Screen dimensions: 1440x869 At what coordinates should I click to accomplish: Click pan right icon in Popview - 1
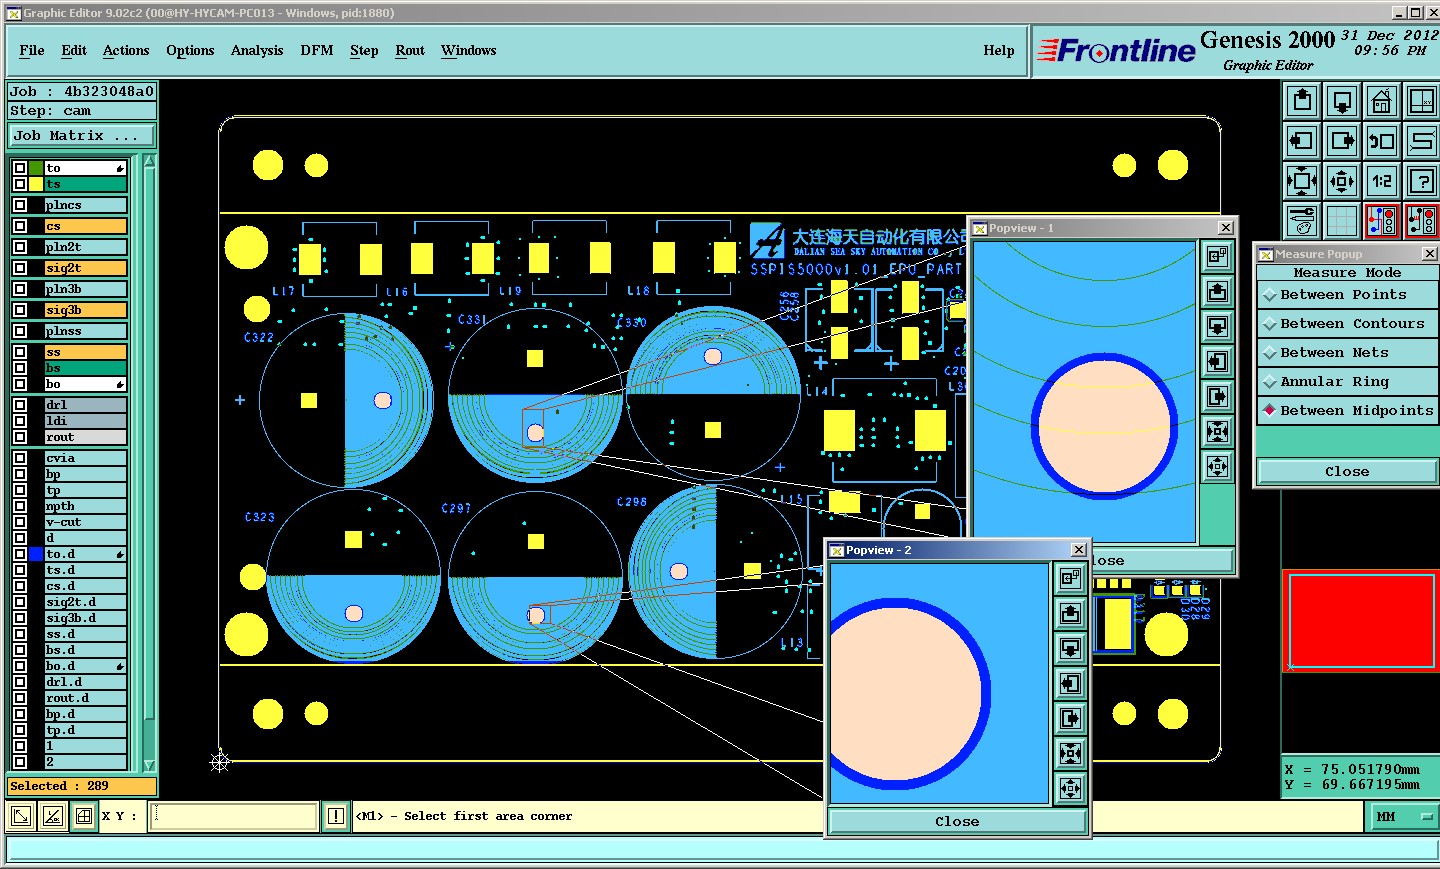pos(1217,396)
